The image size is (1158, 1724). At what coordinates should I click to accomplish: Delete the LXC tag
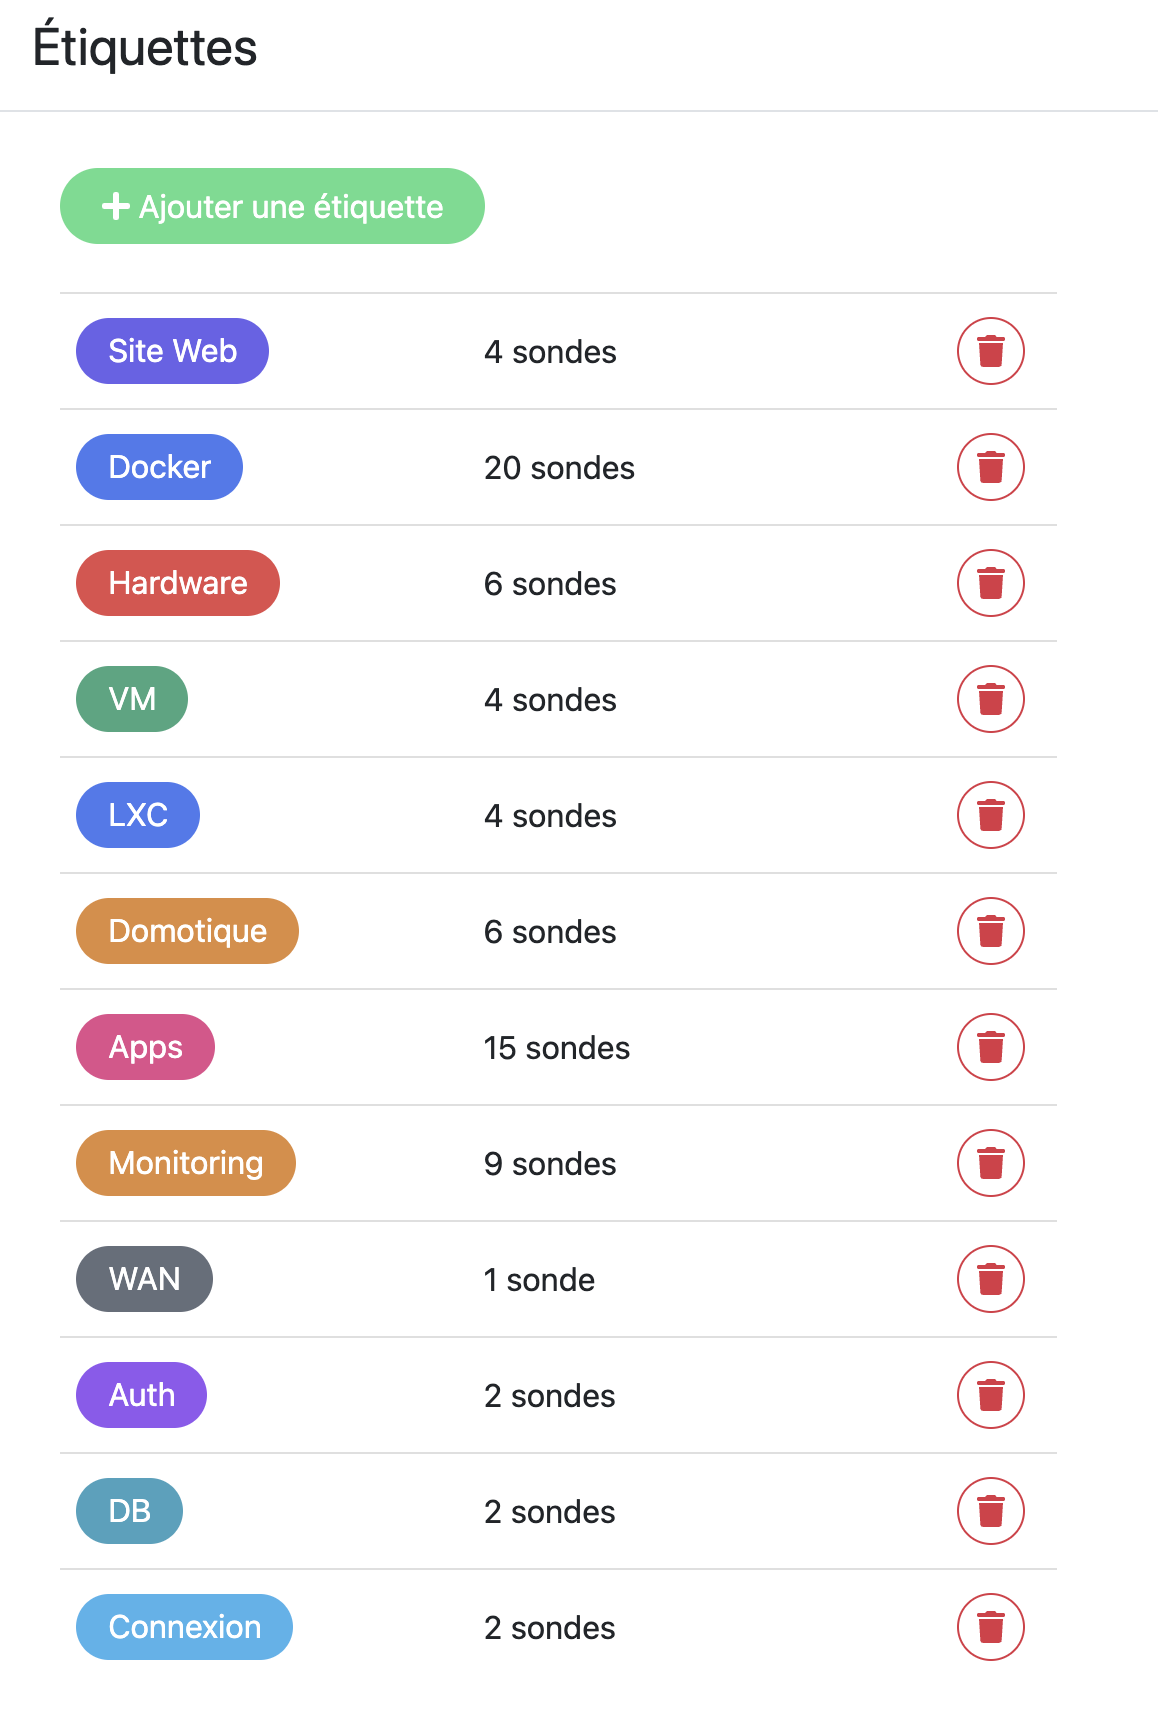[990, 815]
